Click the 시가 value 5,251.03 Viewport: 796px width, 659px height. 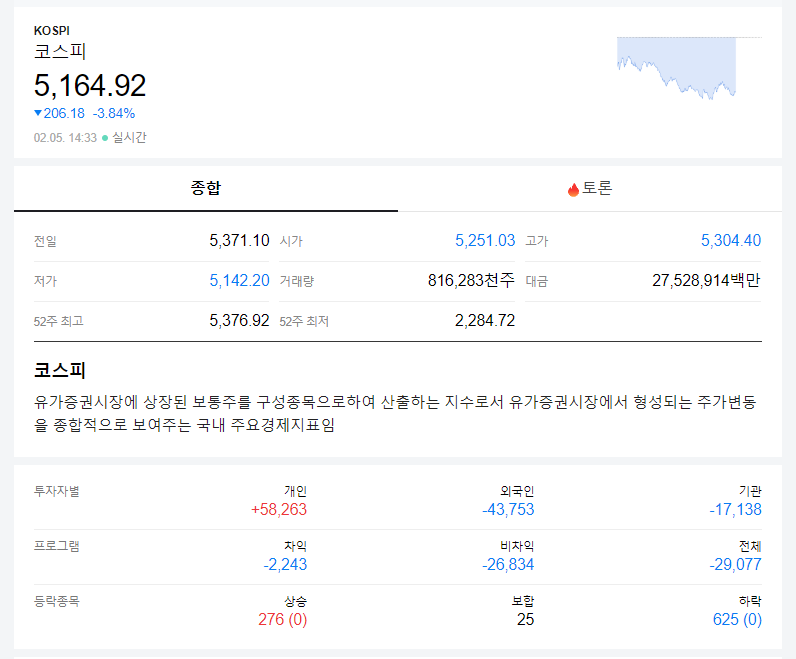coord(485,240)
